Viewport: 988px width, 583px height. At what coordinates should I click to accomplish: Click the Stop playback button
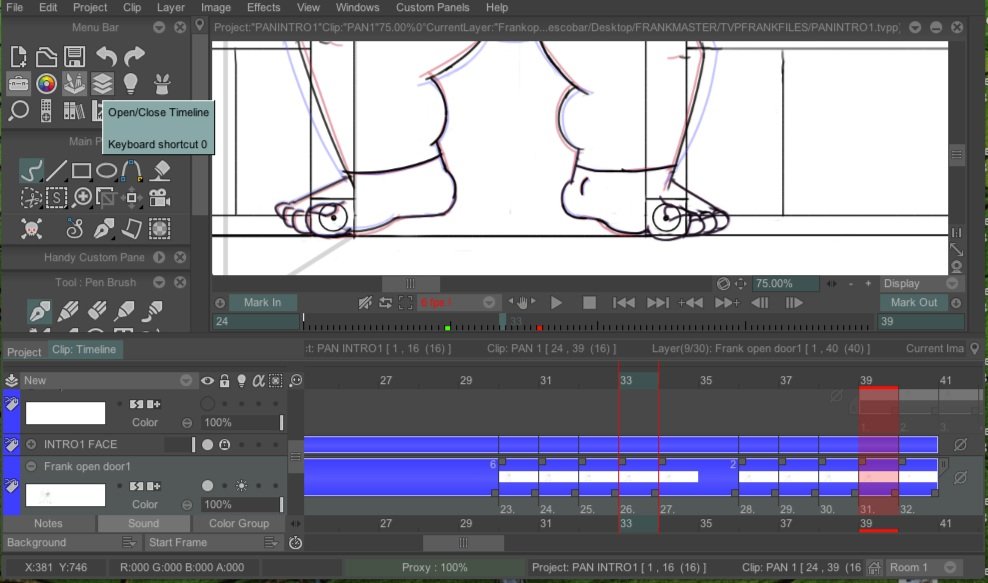pyautogui.click(x=589, y=303)
